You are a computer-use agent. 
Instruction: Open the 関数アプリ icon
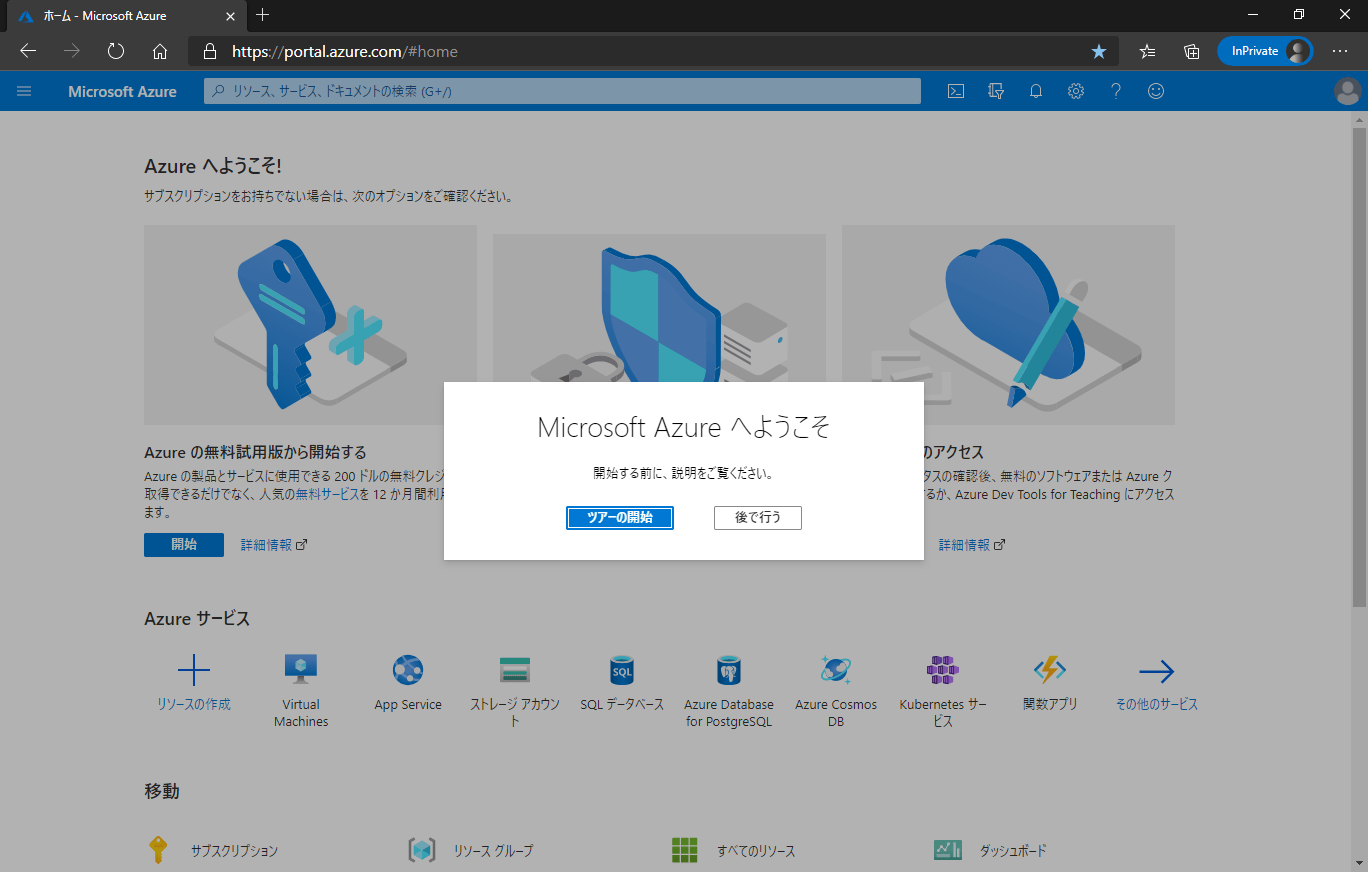click(x=1050, y=670)
